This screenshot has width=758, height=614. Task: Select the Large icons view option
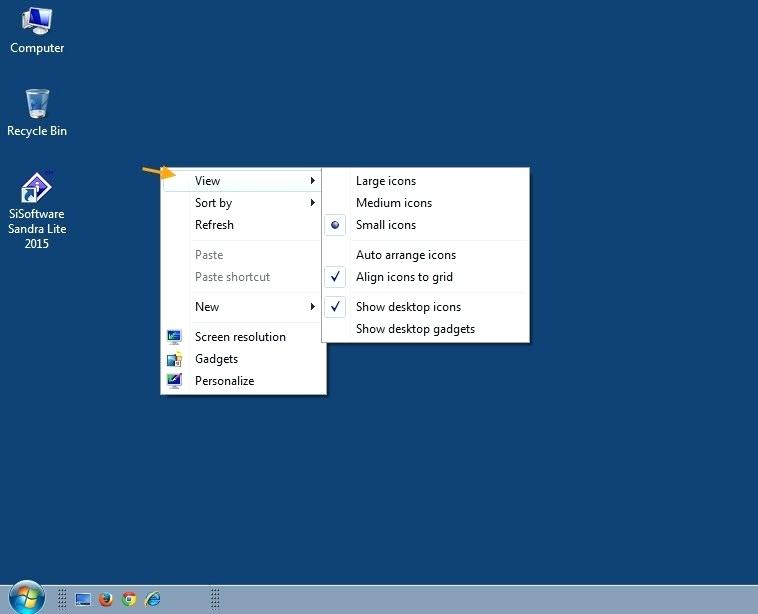point(426,181)
